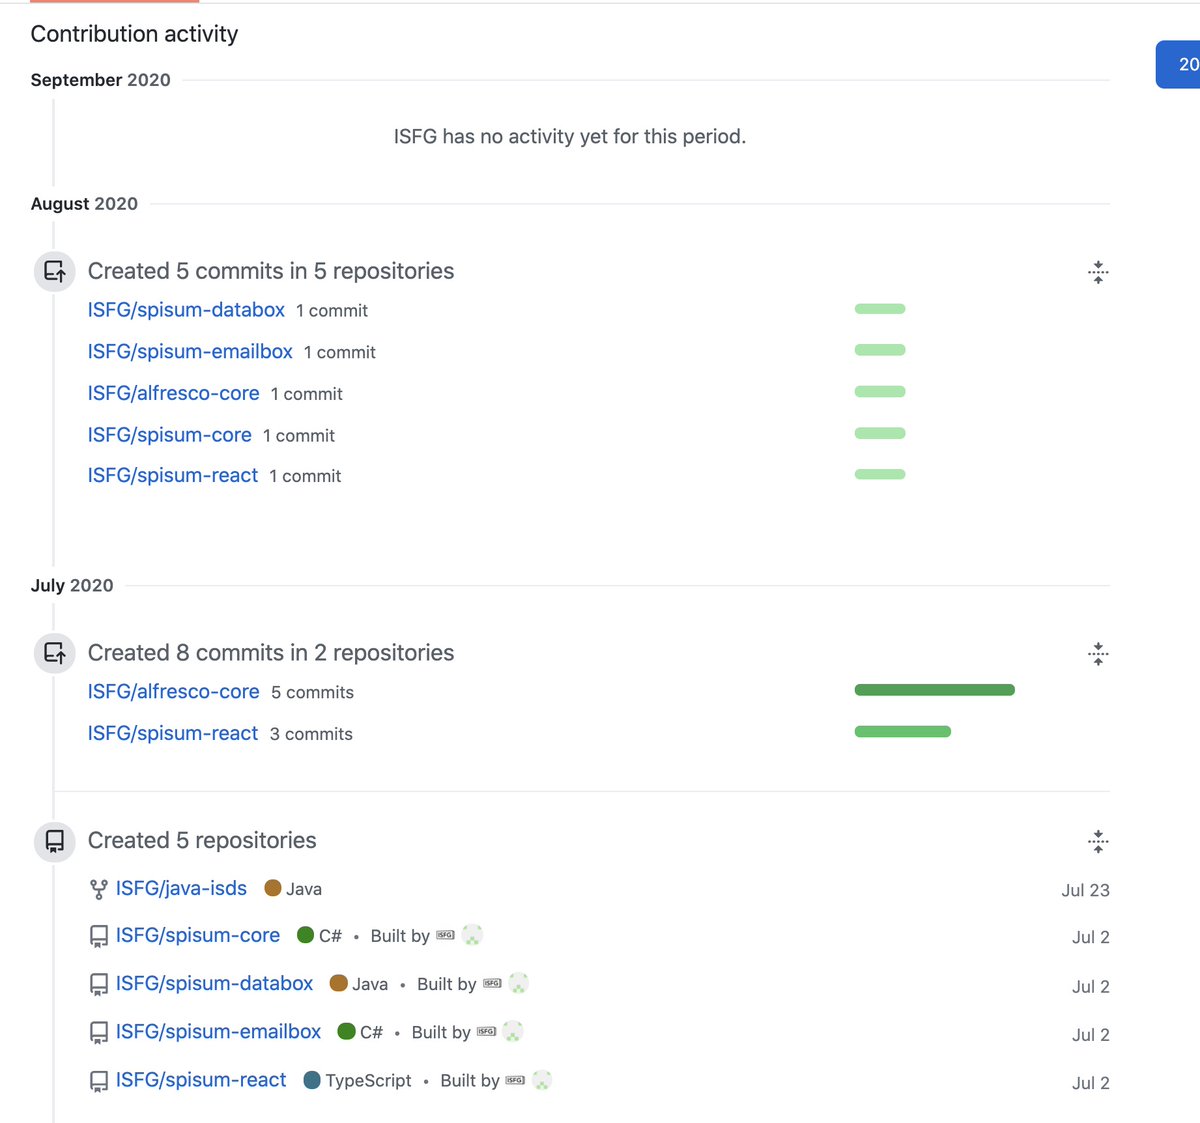Screen dimensions: 1200x1123
Task: Open created repository ISFG/spisum-react
Action: click(x=201, y=1080)
